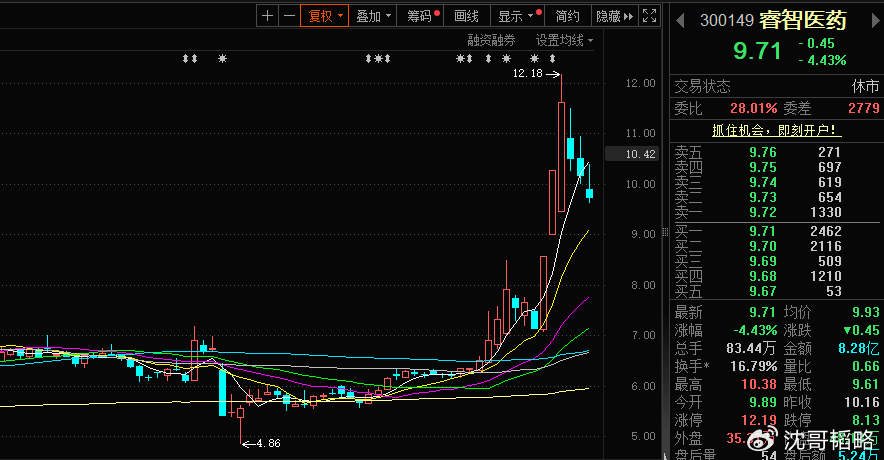Click the minus zoom-out icon
The width and height of the screenshot is (884, 460).
[289, 15]
